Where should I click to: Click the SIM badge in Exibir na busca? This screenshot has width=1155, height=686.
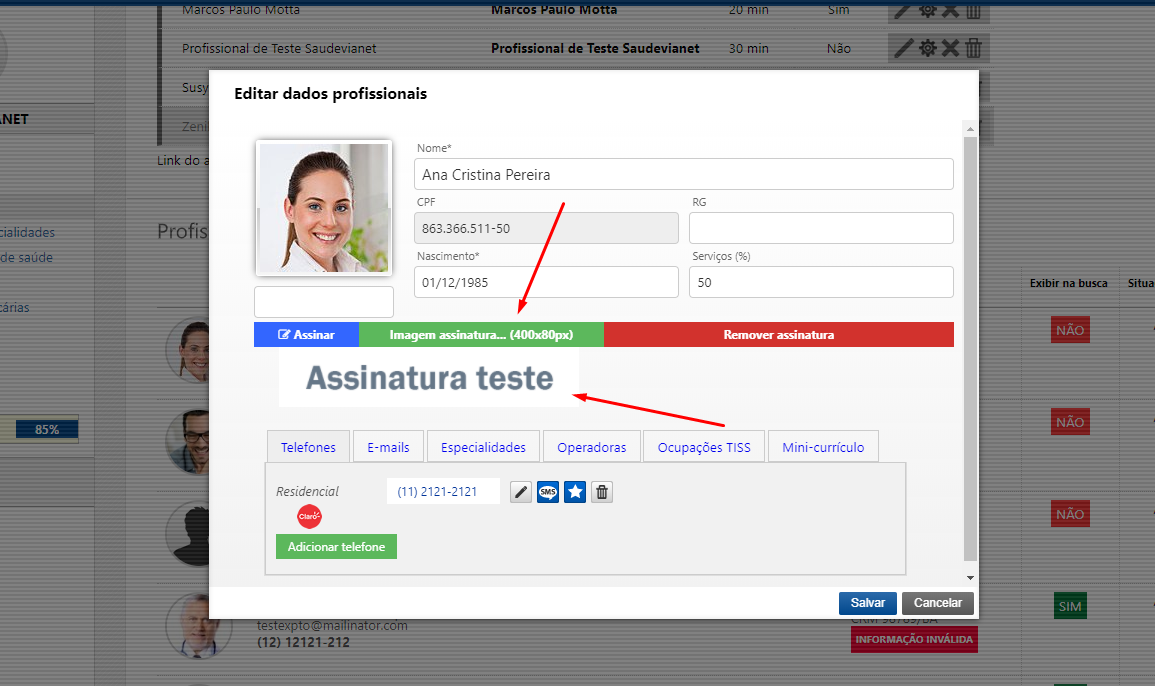click(x=1070, y=605)
